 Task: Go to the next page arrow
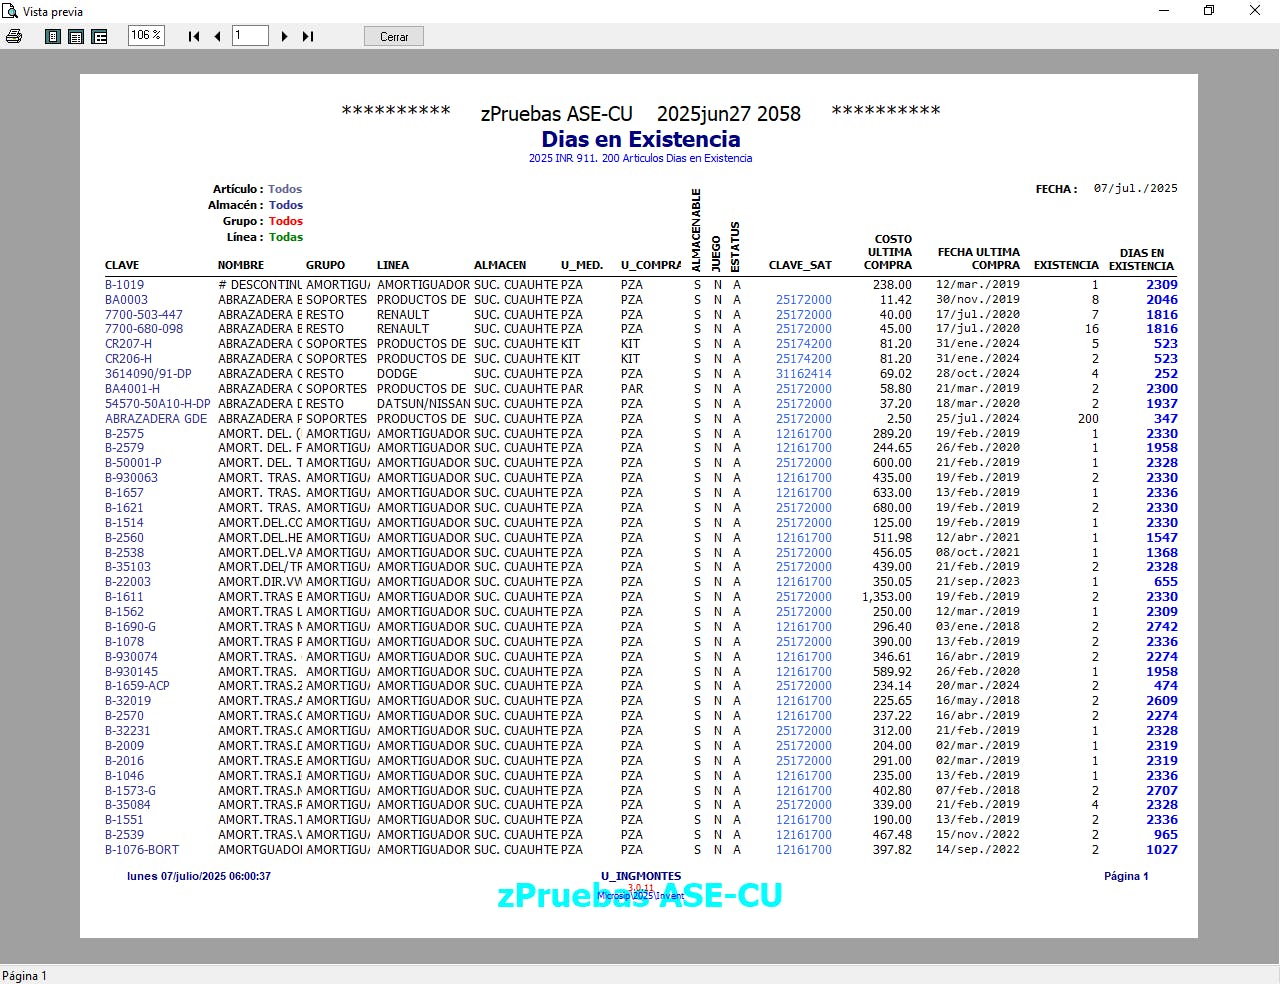(285, 36)
